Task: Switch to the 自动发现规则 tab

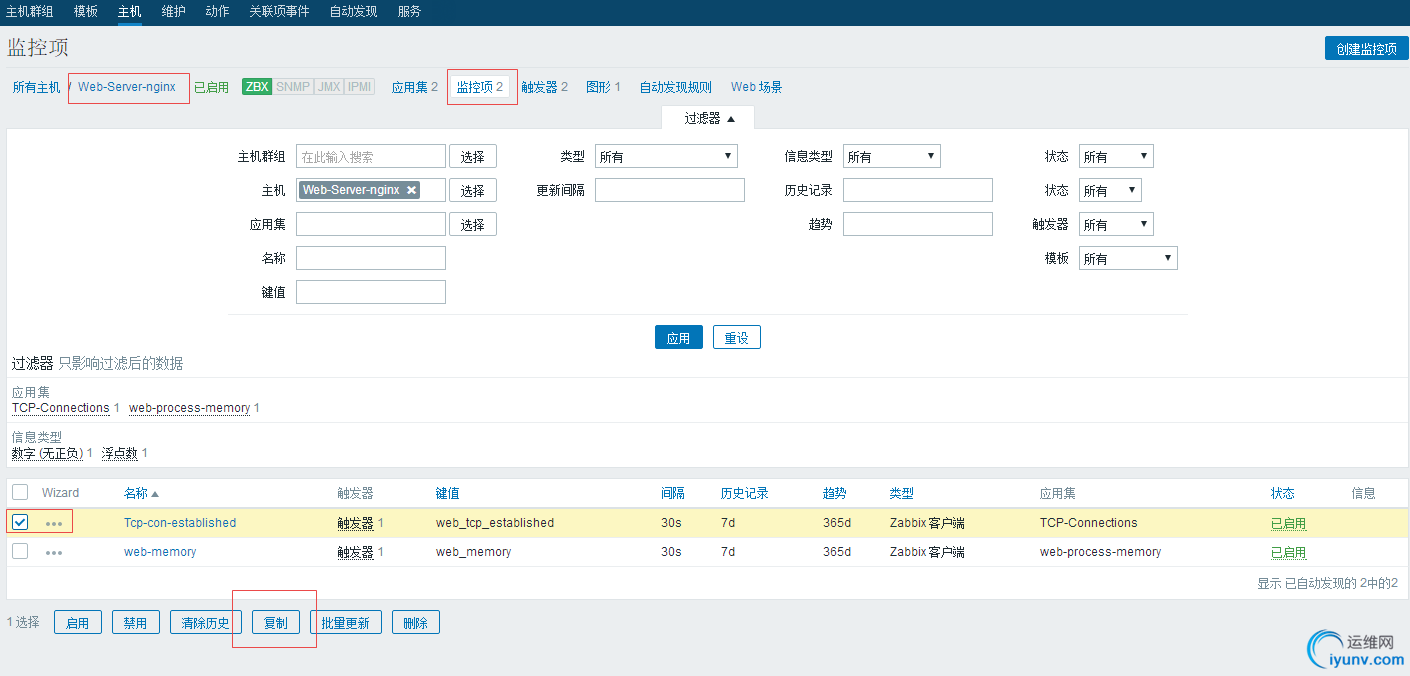Action: pos(676,87)
